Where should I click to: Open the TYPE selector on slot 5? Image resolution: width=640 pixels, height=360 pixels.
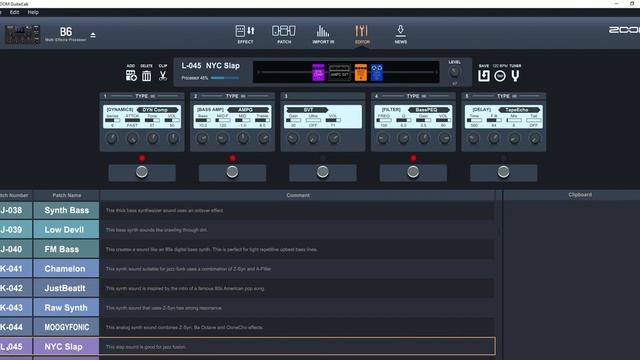(507, 96)
